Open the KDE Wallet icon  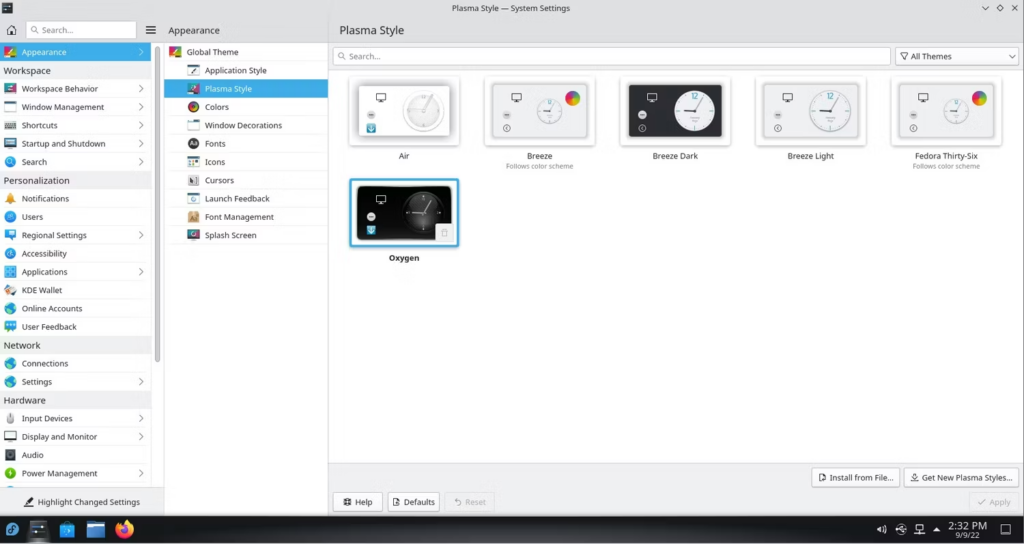tap(10, 290)
